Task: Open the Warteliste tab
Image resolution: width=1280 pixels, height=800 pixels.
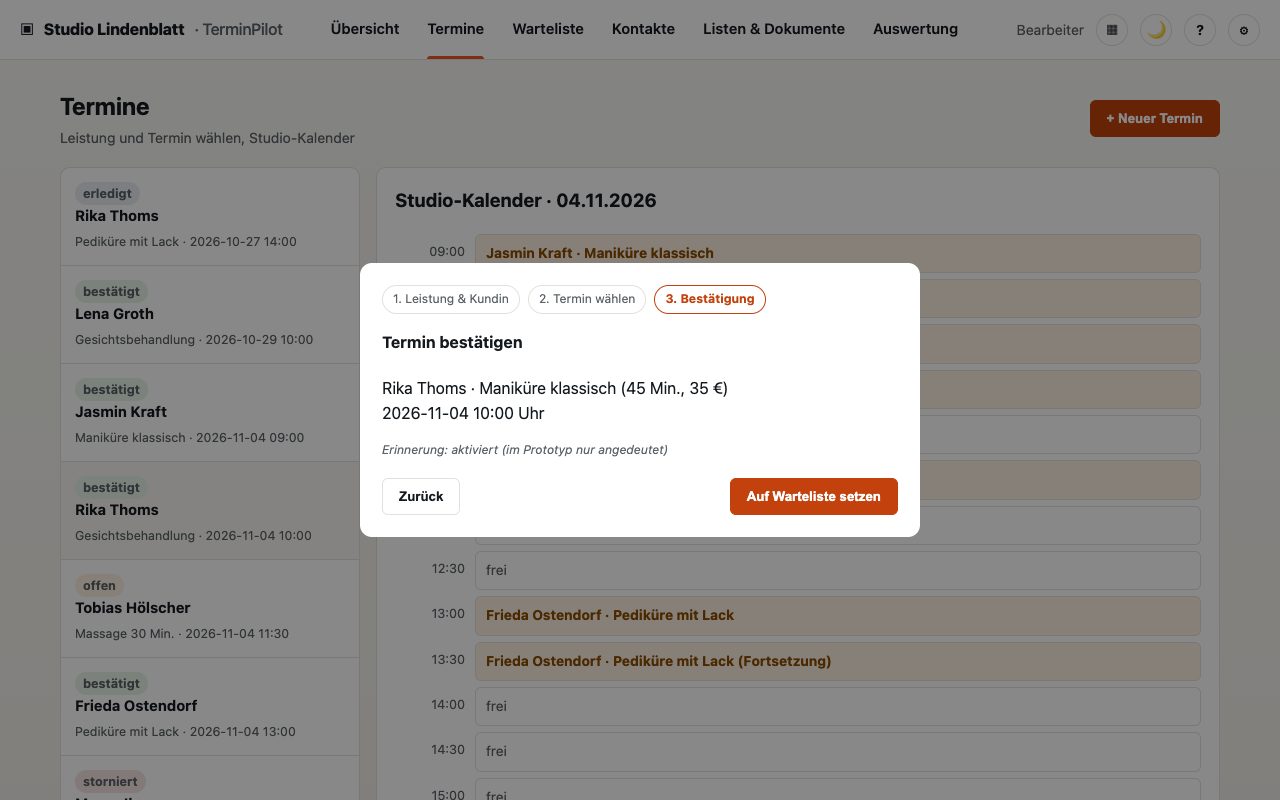Action: click(x=548, y=29)
